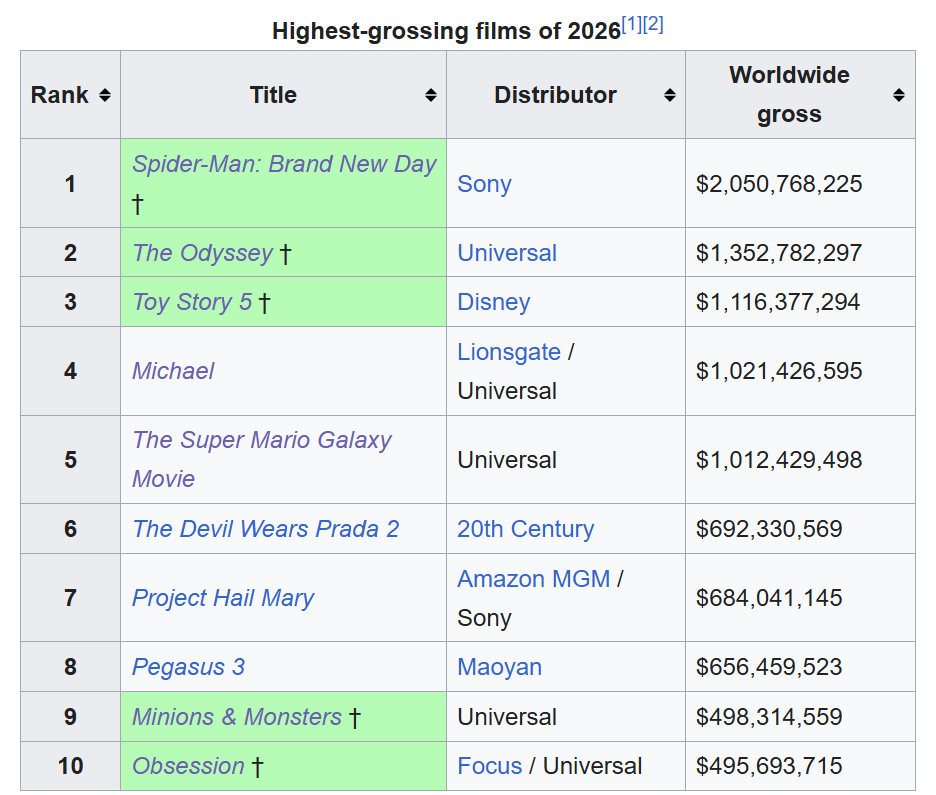Image resolution: width=936 pixels, height=795 pixels.
Task: Open Toy Story 5 film link
Action: [192, 302]
